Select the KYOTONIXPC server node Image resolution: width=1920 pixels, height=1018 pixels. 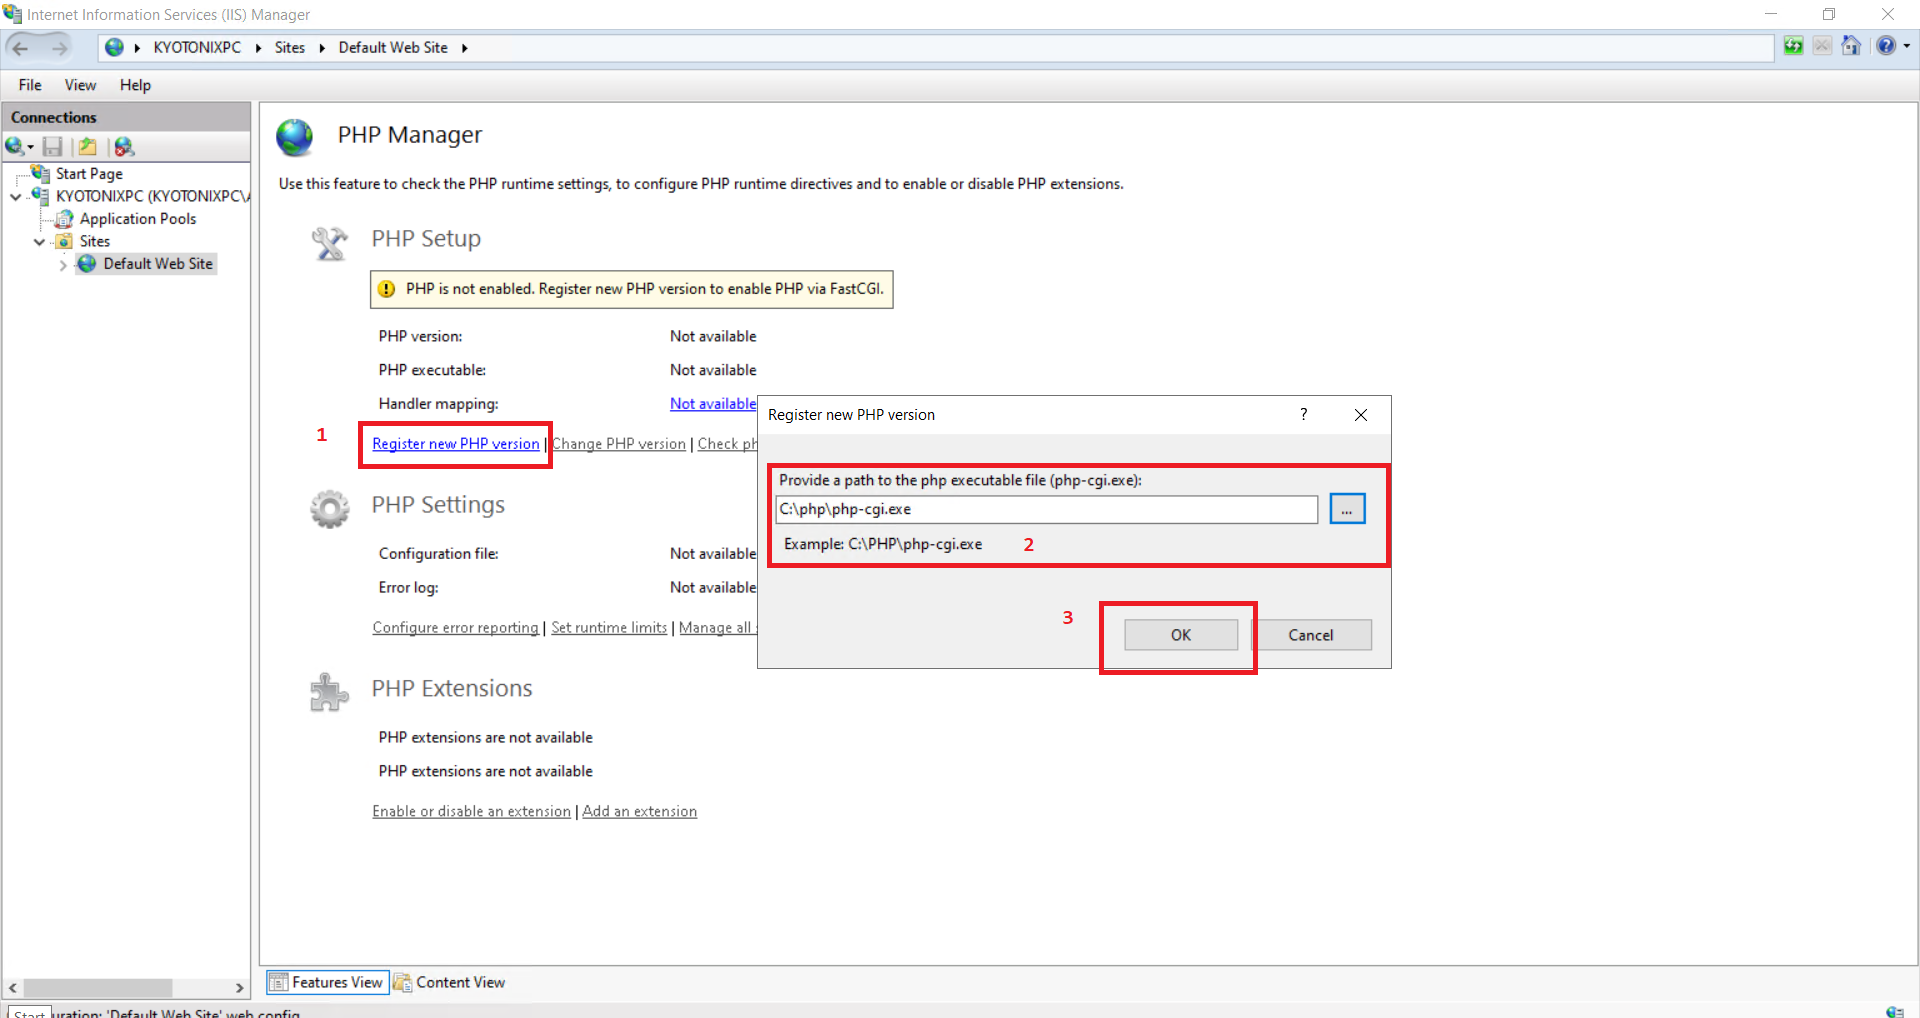tap(151, 196)
